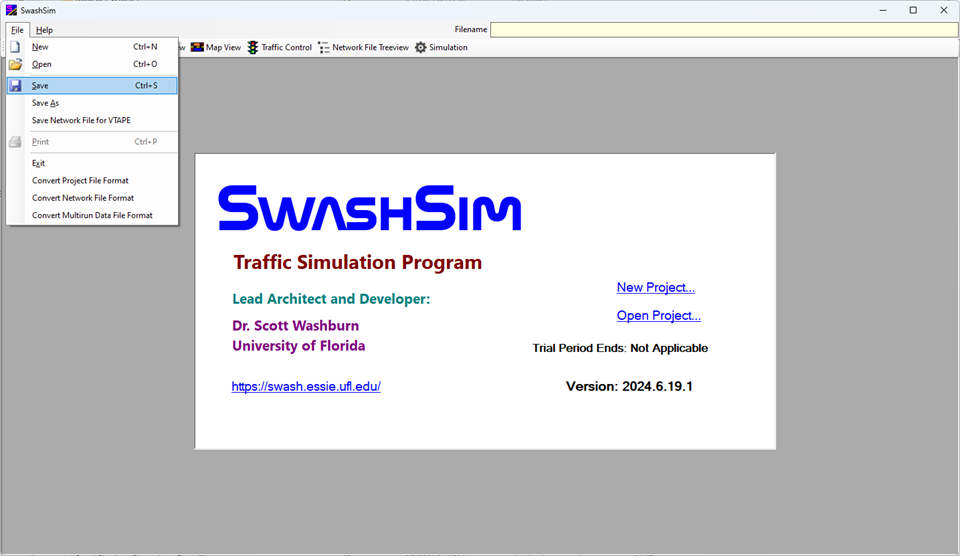Select Convert Network File Format

(x=92, y=198)
